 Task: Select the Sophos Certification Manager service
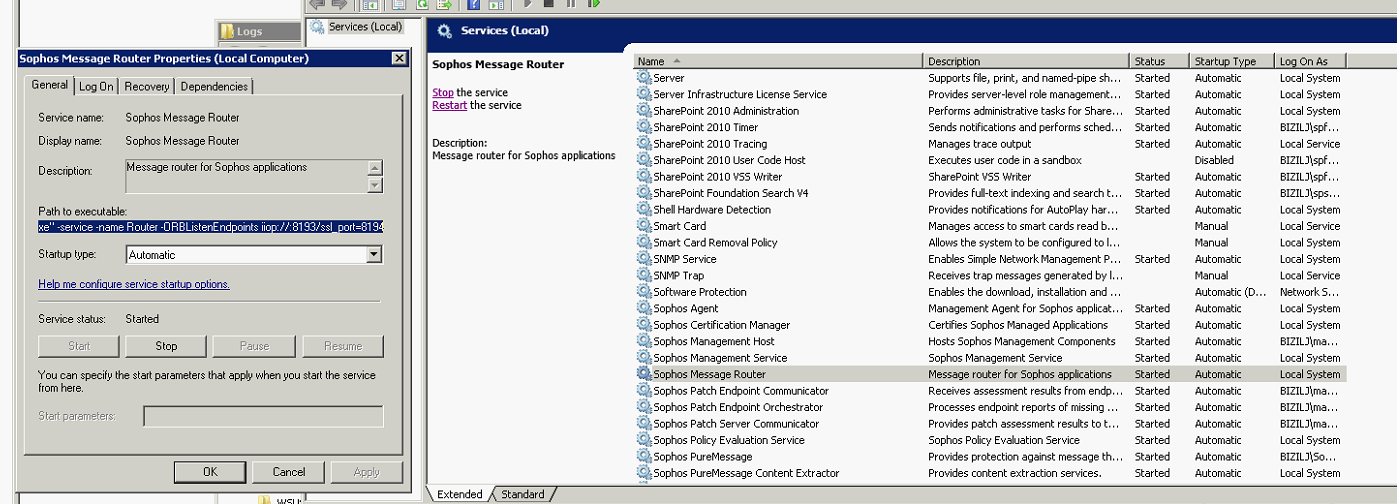(991, 325)
